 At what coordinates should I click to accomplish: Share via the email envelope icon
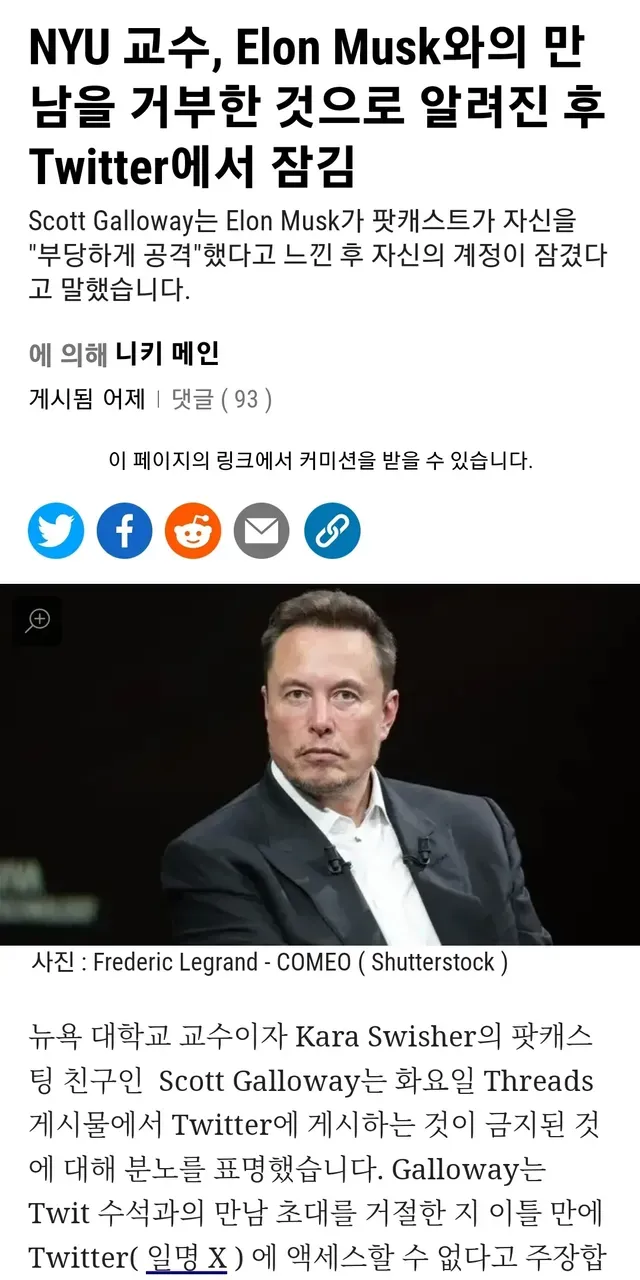tap(262, 531)
